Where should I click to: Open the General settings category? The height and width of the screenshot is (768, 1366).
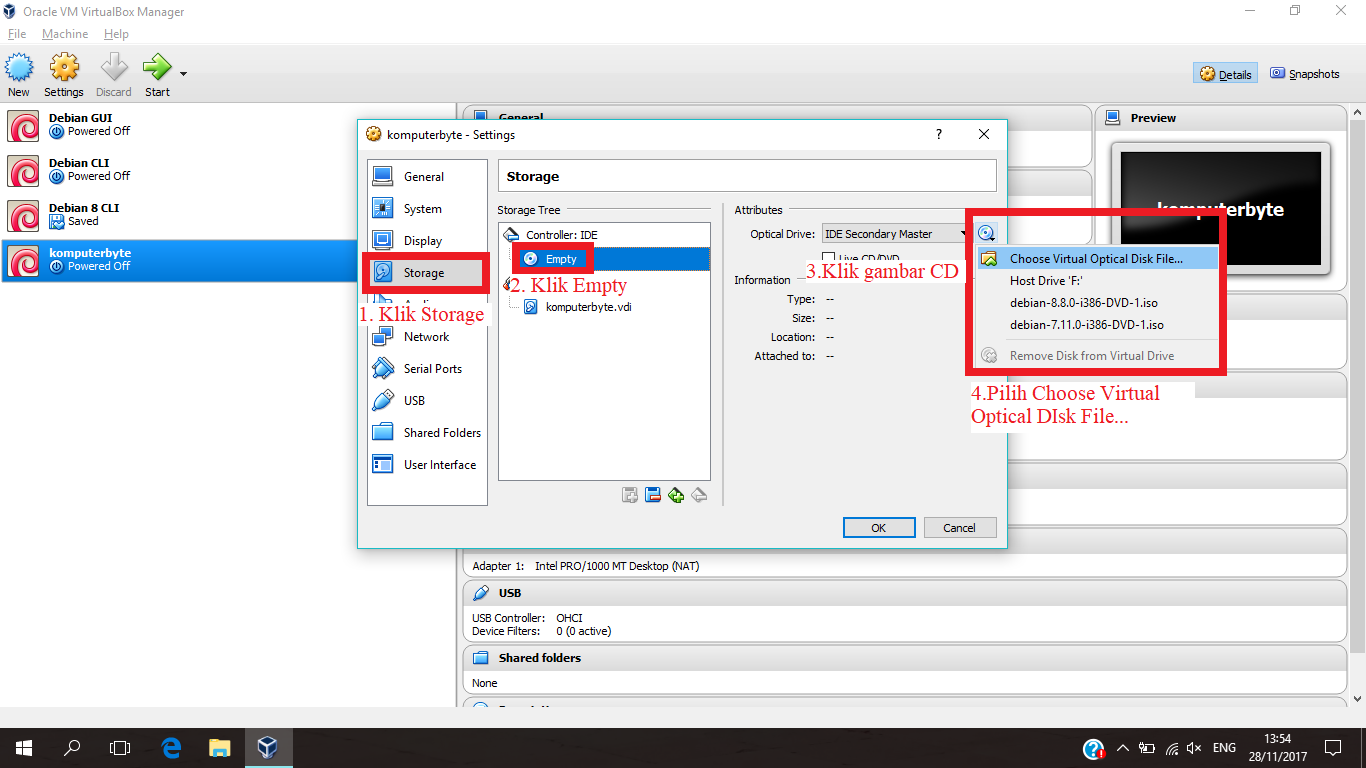point(427,177)
